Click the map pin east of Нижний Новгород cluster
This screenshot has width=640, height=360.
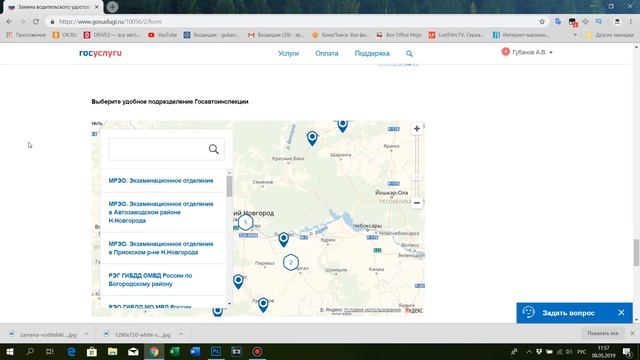pyautogui.click(x=283, y=239)
